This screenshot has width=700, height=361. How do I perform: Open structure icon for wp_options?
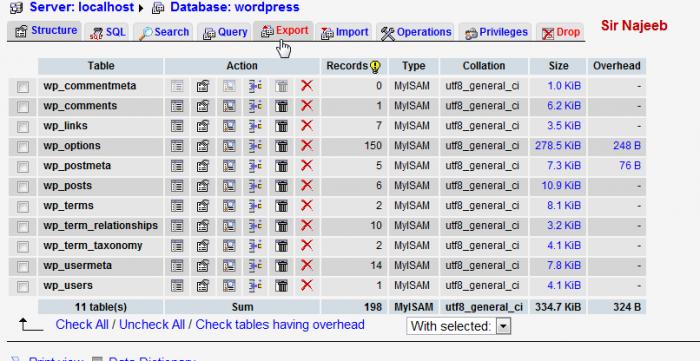pos(203,146)
